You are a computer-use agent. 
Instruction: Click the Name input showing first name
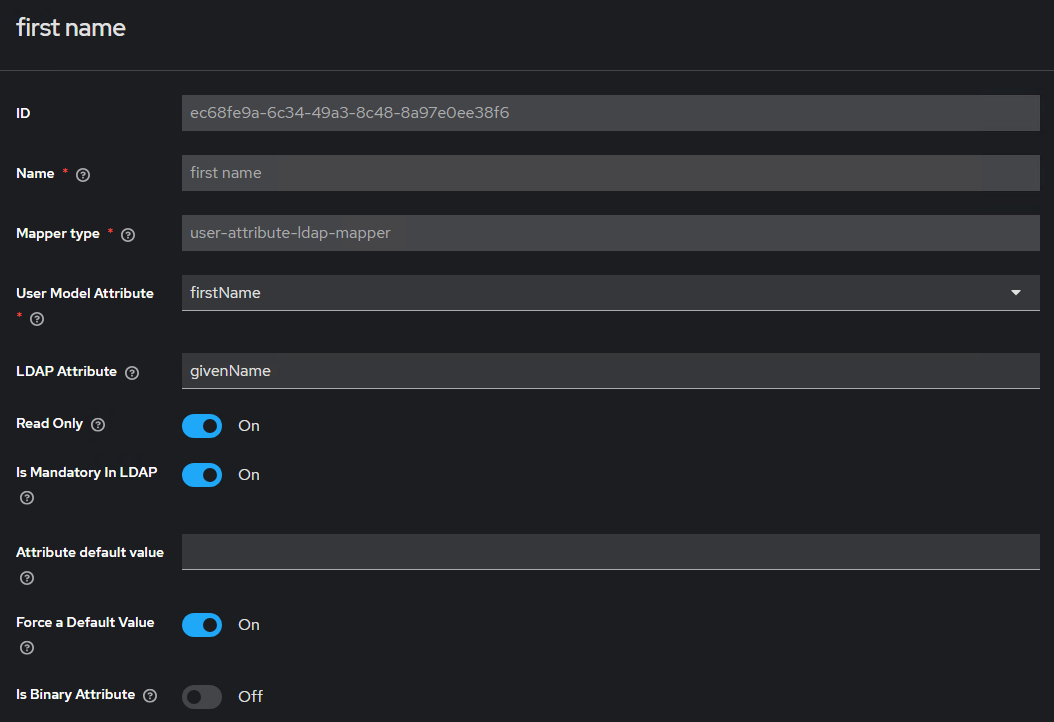(610, 173)
